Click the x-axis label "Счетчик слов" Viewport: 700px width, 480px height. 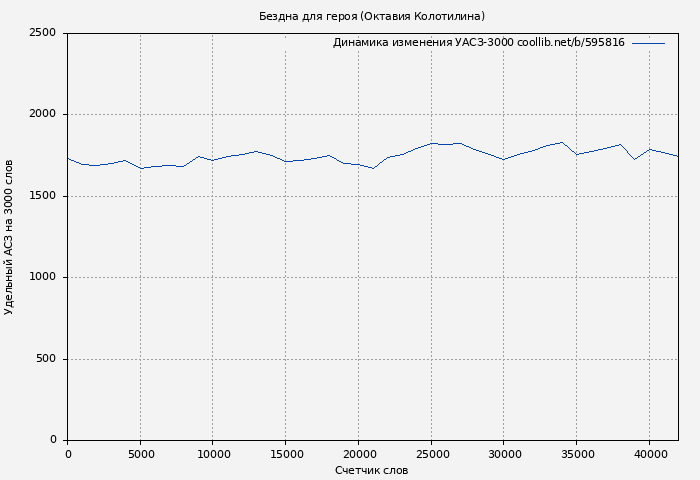click(371, 470)
